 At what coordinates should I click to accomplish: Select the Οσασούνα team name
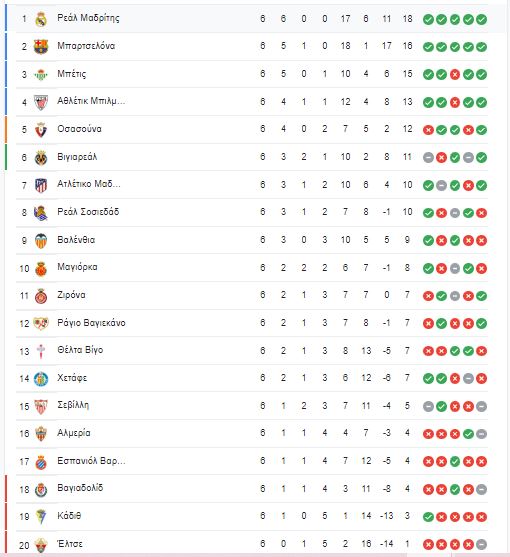coord(79,129)
